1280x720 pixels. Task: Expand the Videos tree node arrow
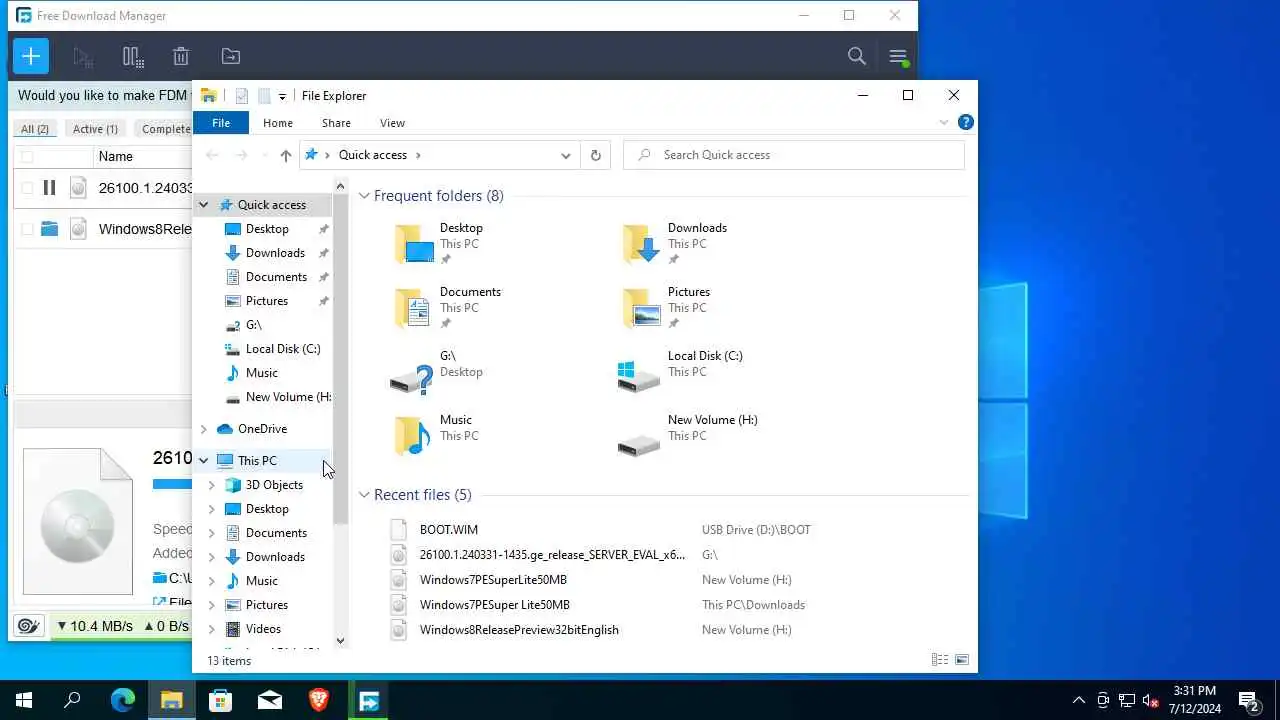click(x=211, y=629)
